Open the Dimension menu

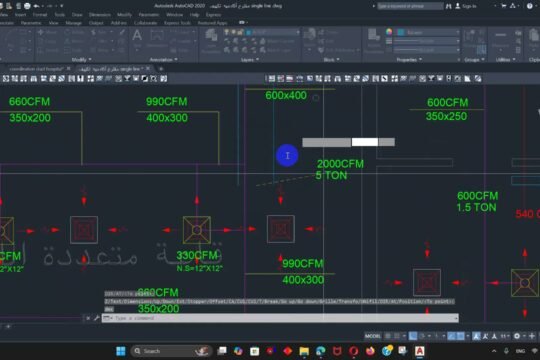(x=100, y=15)
